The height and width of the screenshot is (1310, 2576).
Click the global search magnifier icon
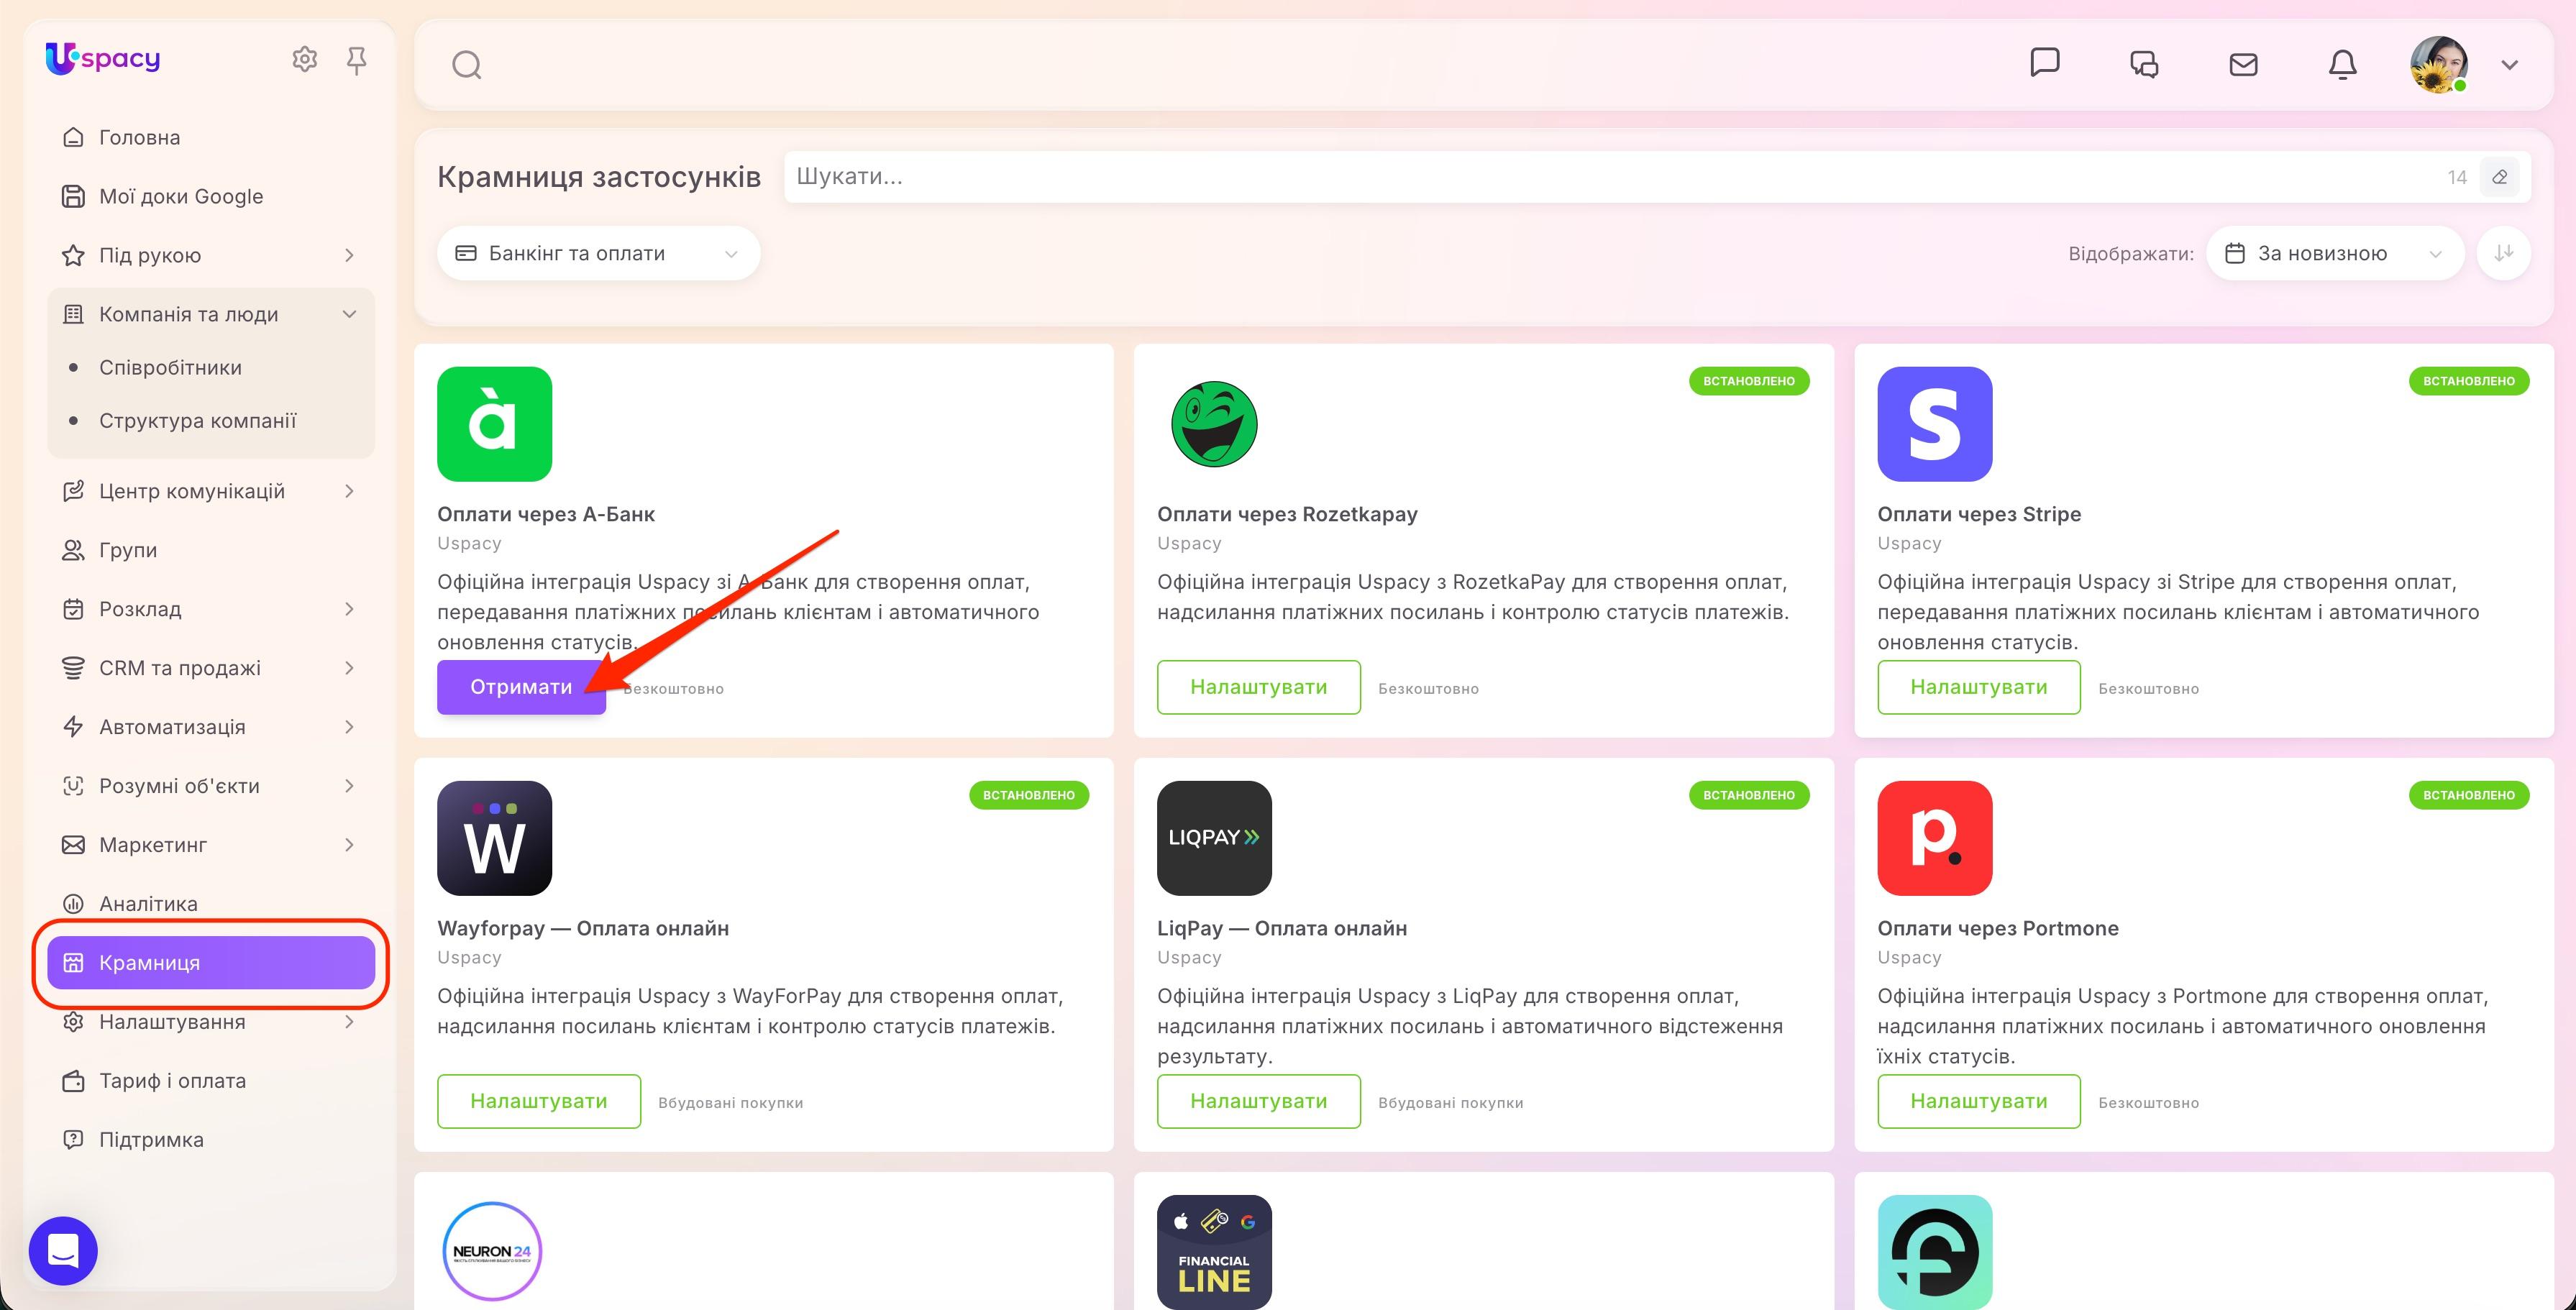467,66
